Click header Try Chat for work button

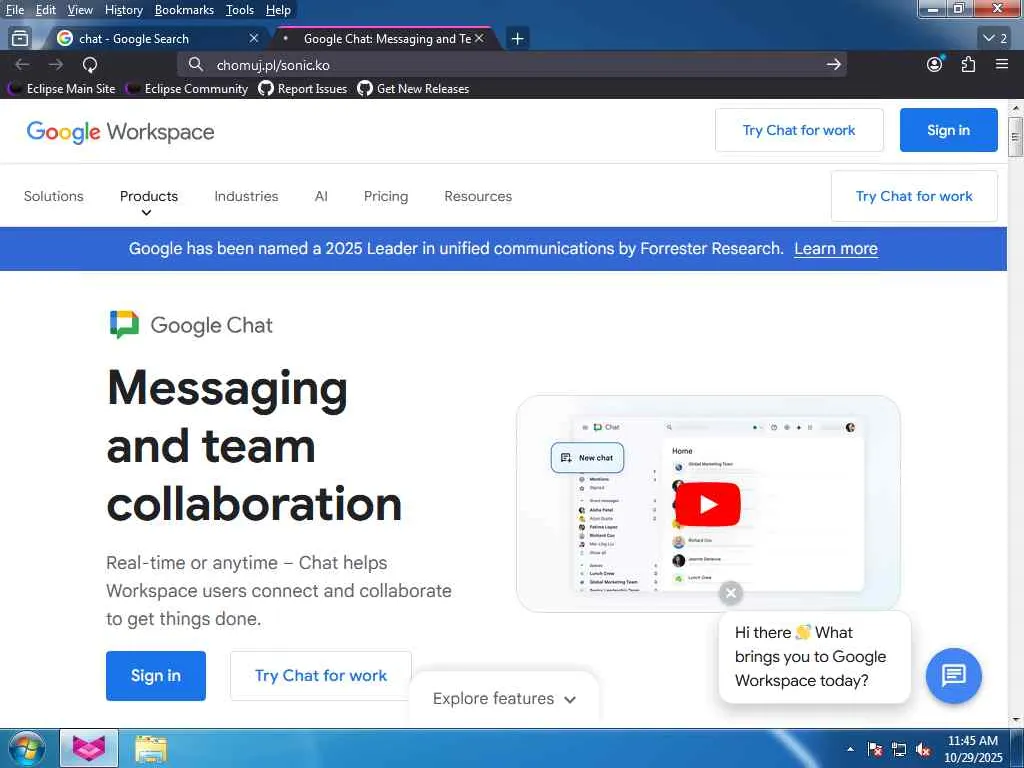coord(799,130)
